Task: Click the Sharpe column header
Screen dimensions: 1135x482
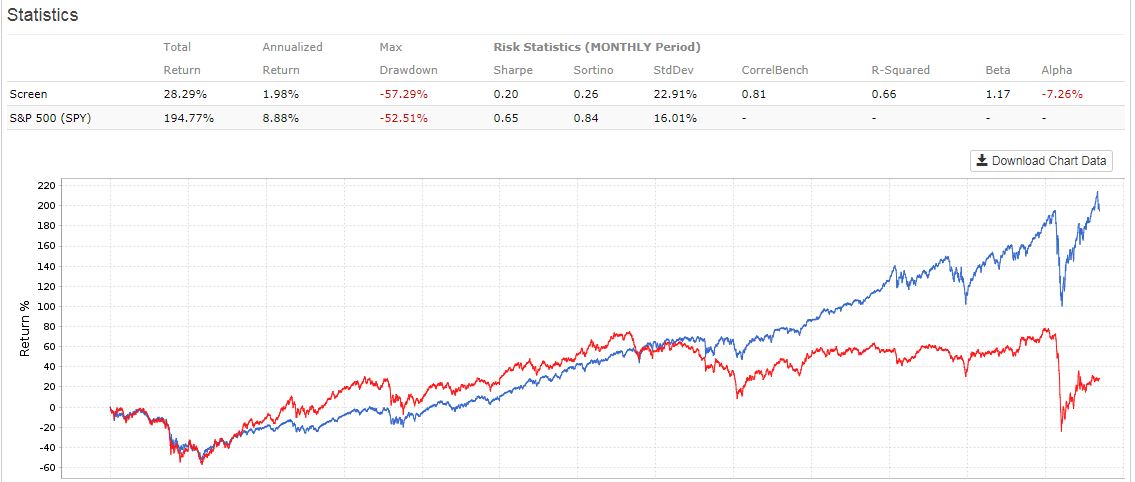Action: [x=513, y=70]
